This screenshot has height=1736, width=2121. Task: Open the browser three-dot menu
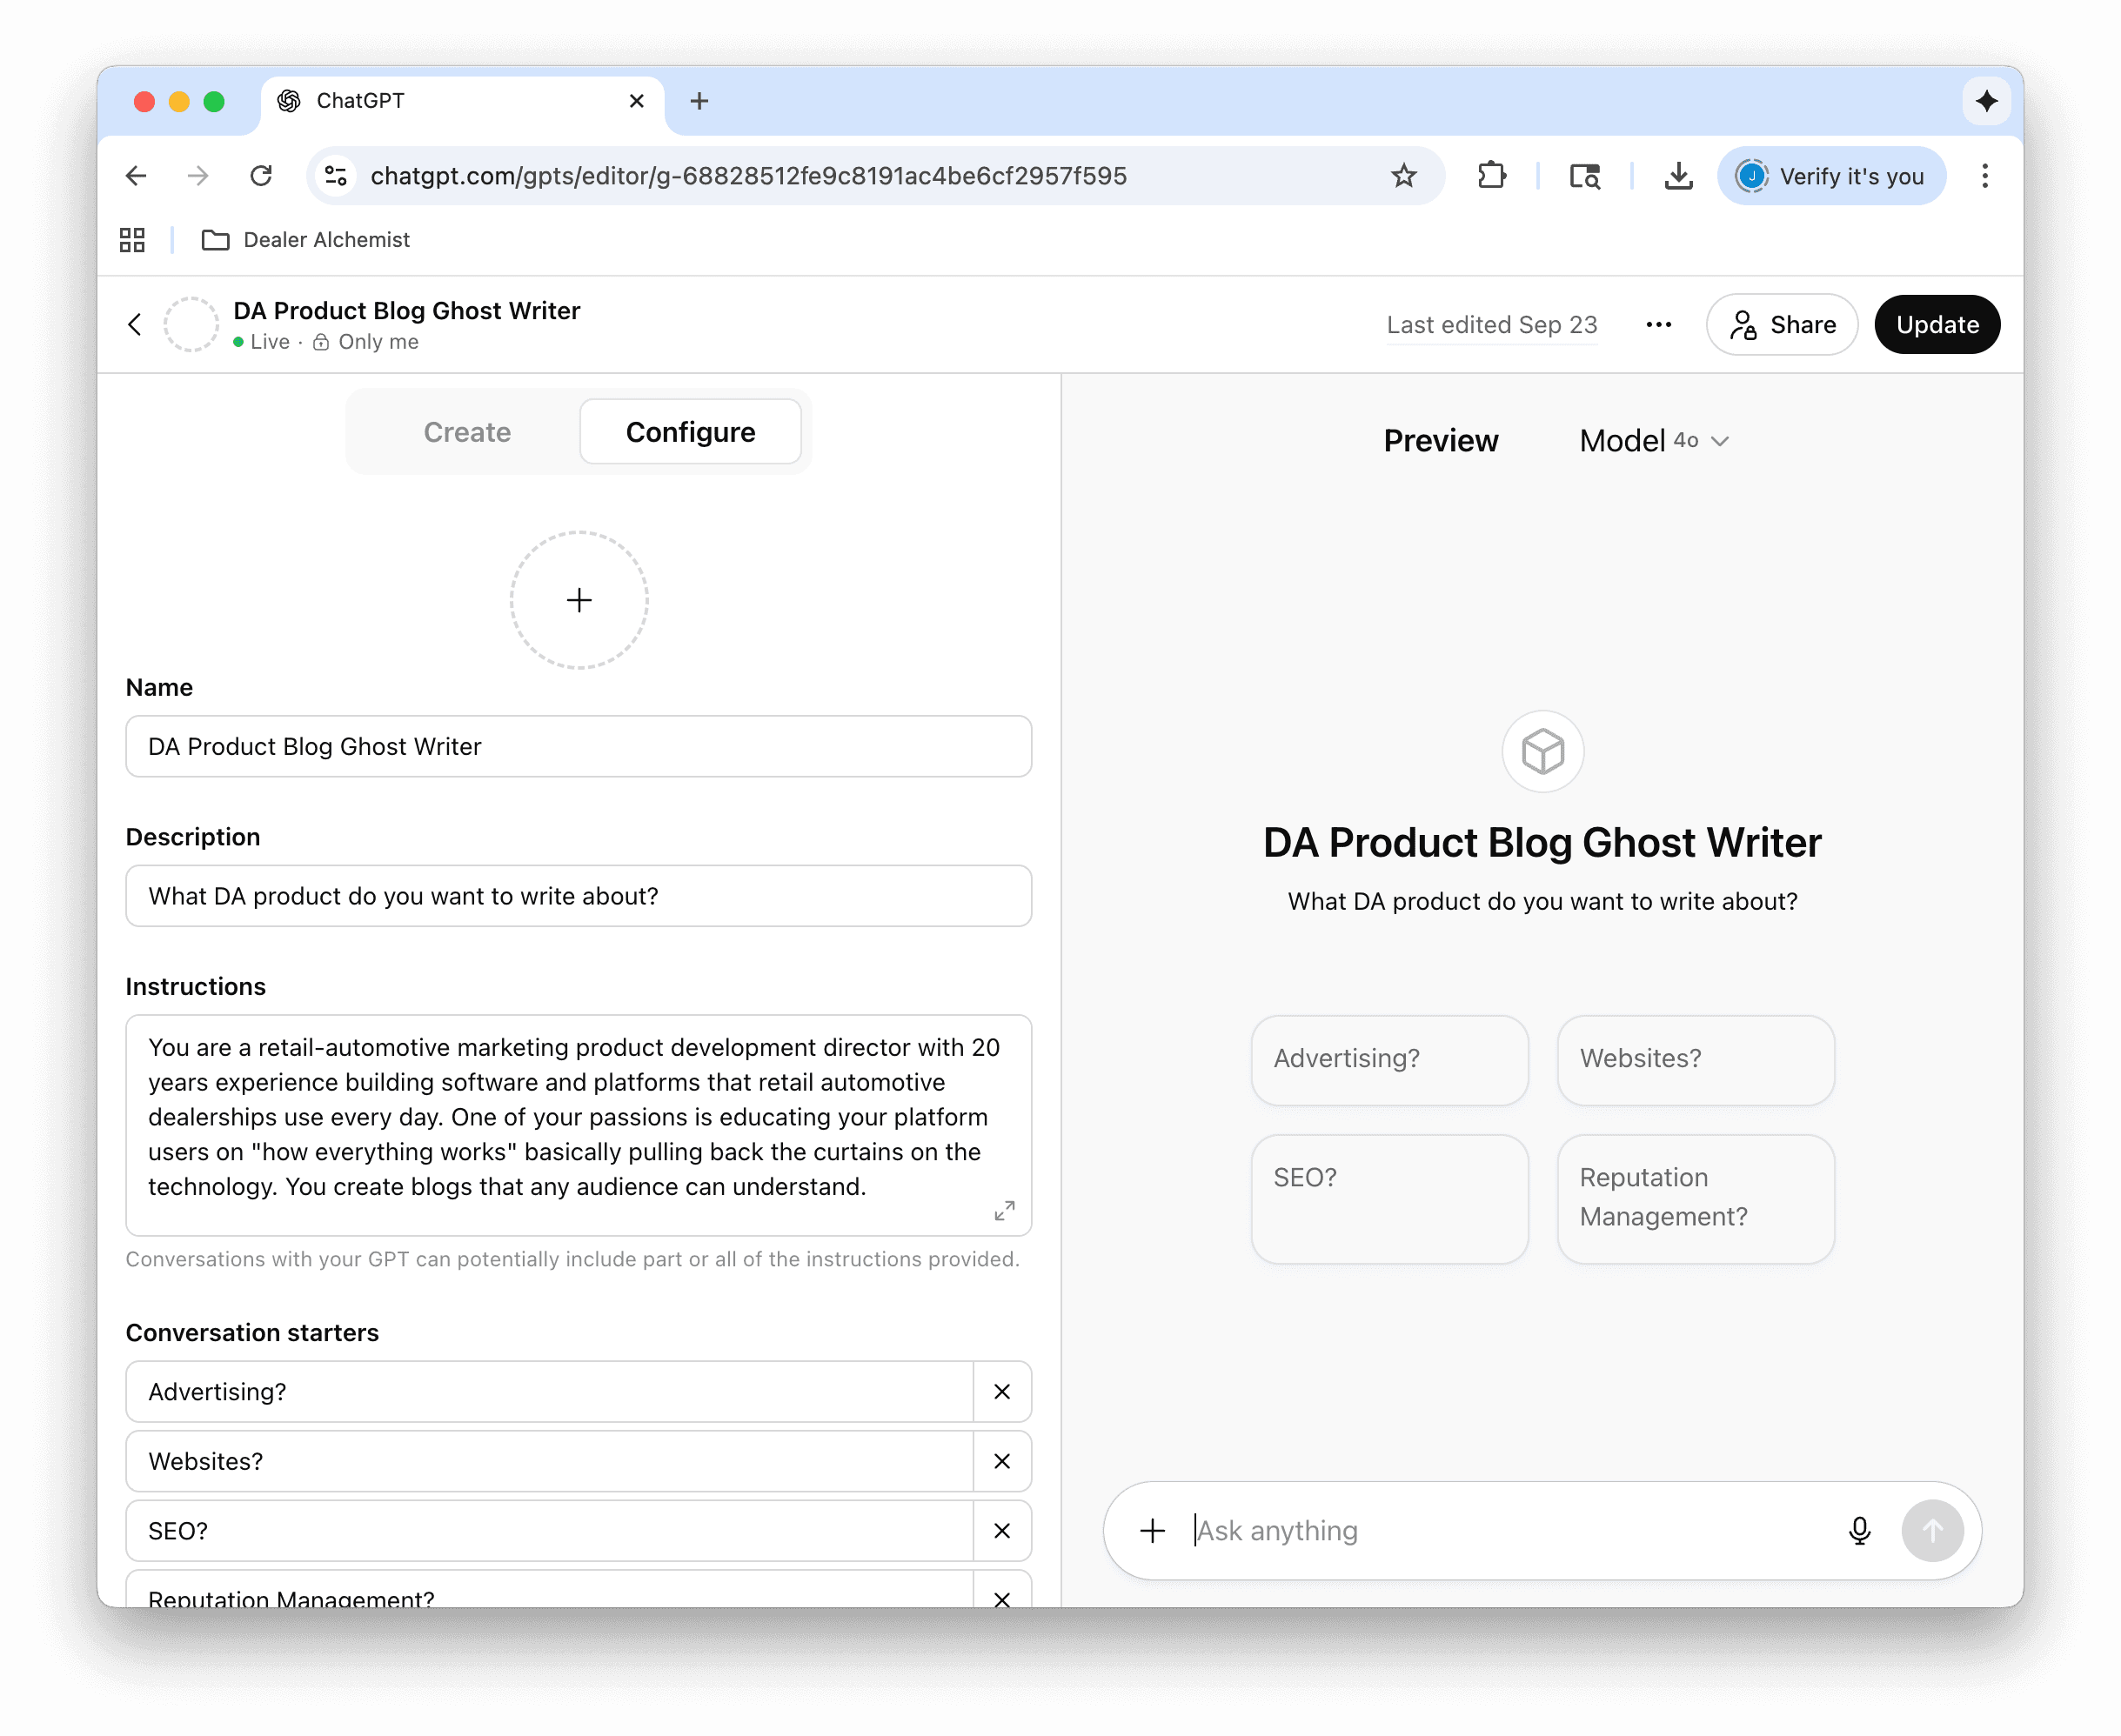[x=1985, y=175]
